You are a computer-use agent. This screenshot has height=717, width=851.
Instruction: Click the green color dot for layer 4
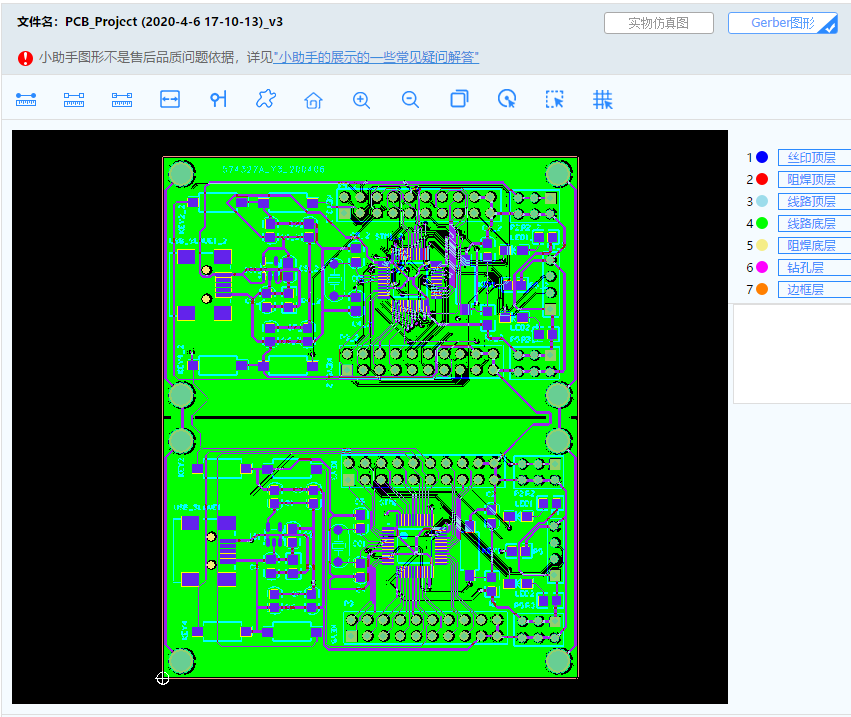pyautogui.click(x=762, y=223)
